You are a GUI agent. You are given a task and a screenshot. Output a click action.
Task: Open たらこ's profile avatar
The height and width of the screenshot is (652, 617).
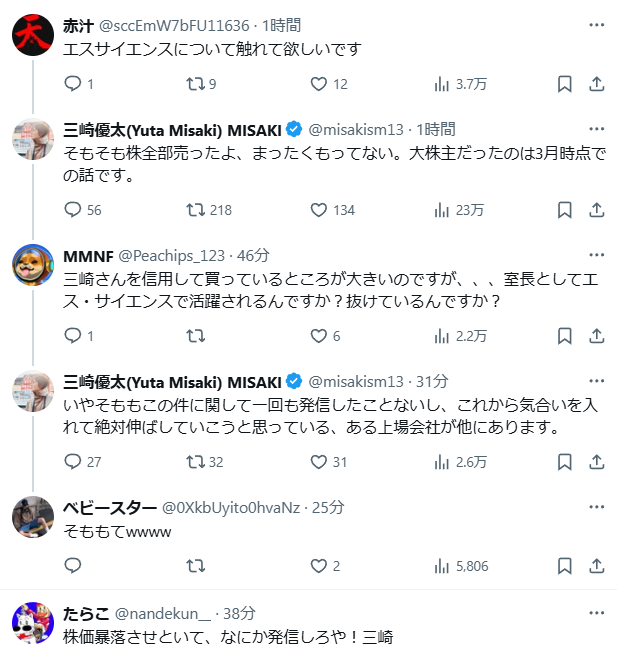tap(33, 625)
